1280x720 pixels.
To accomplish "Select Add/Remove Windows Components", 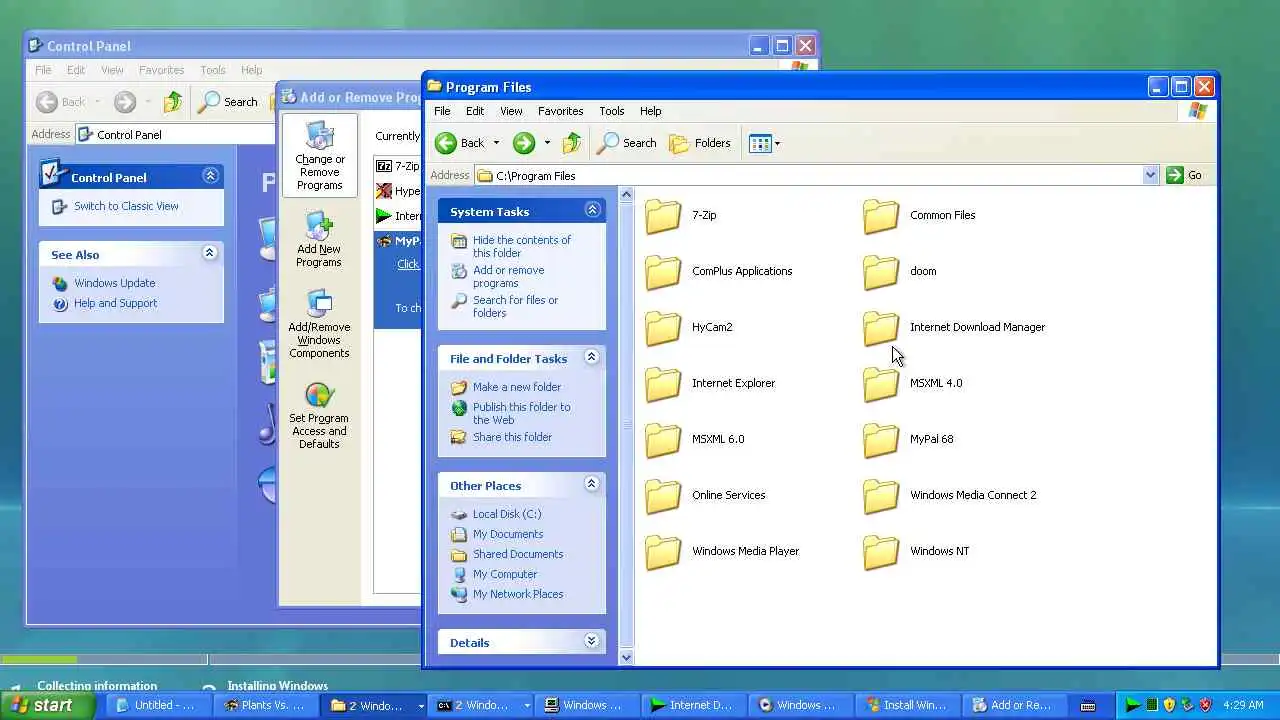I will [x=319, y=325].
